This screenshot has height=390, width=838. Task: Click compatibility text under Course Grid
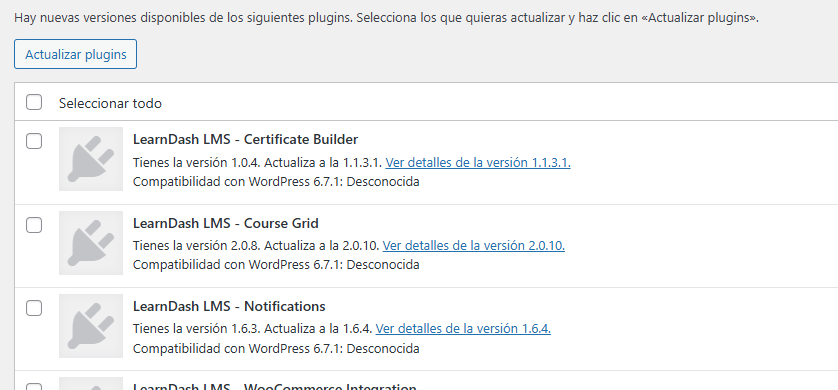[x=276, y=264]
